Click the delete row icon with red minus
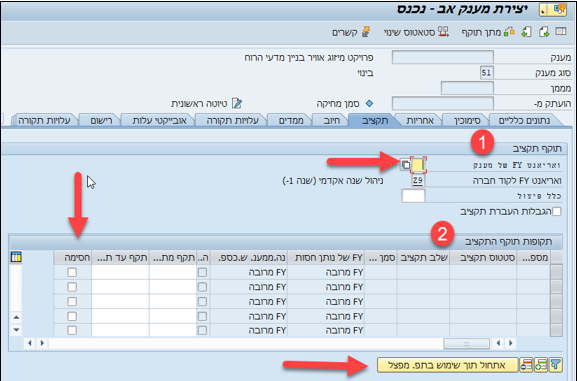Viewport: 577px width, 381px height. point(526,365)
